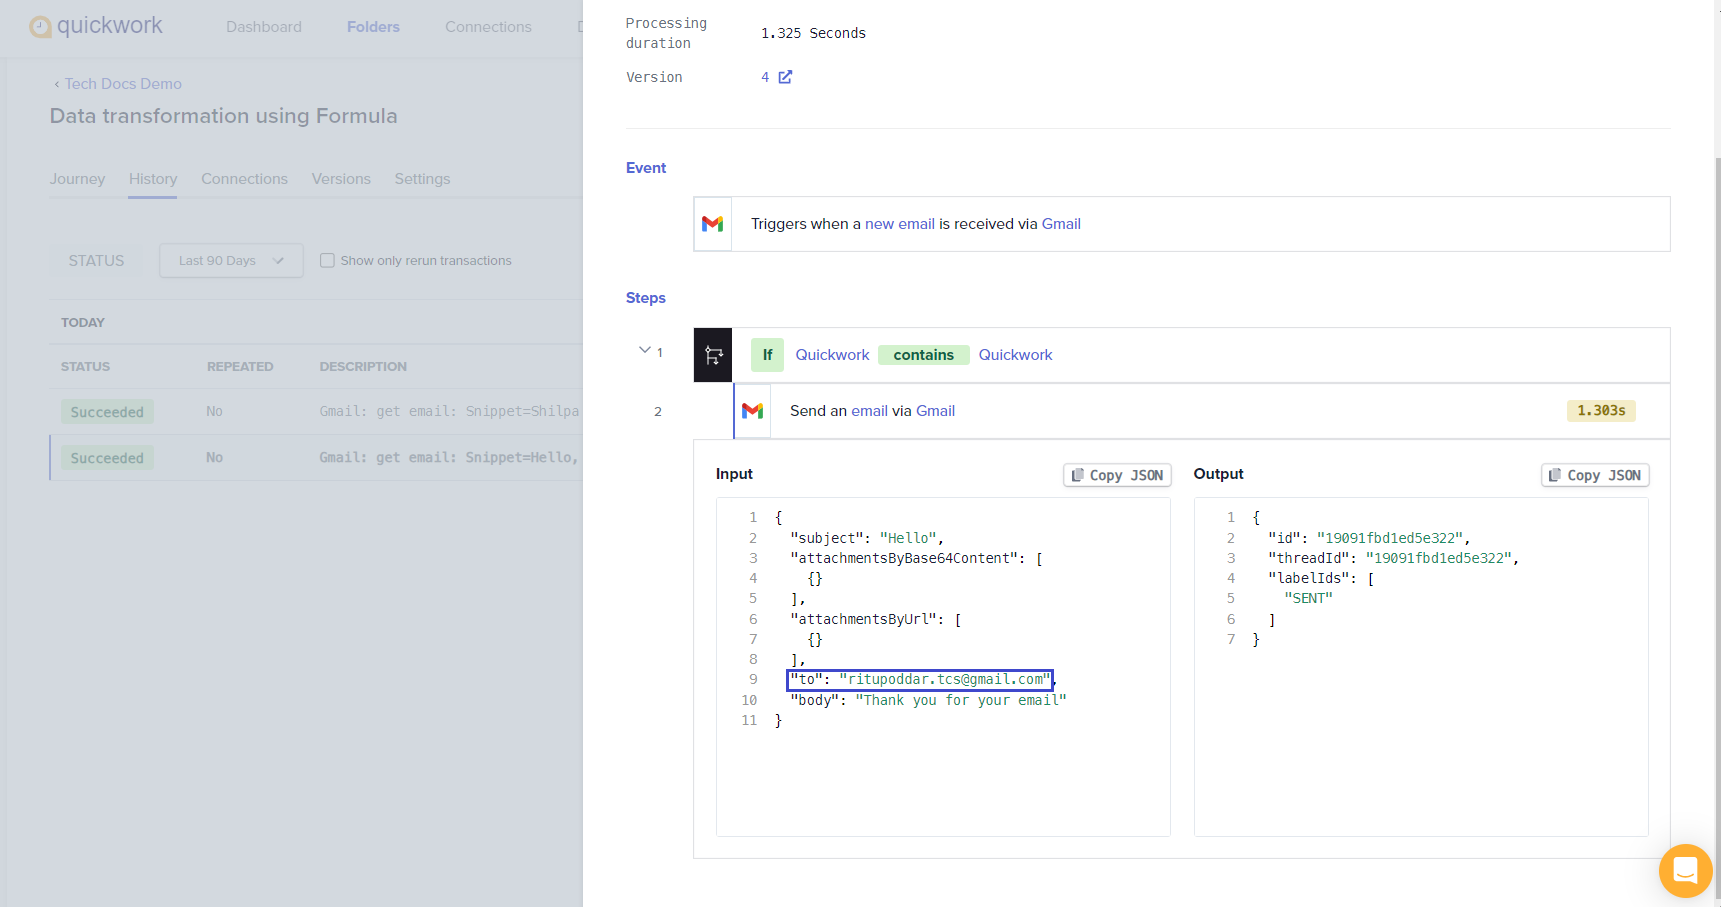The width and height of the screenshot is (1721, 907).
Task: Click the Quickwork logo icon
Action: tap(40, 27)
